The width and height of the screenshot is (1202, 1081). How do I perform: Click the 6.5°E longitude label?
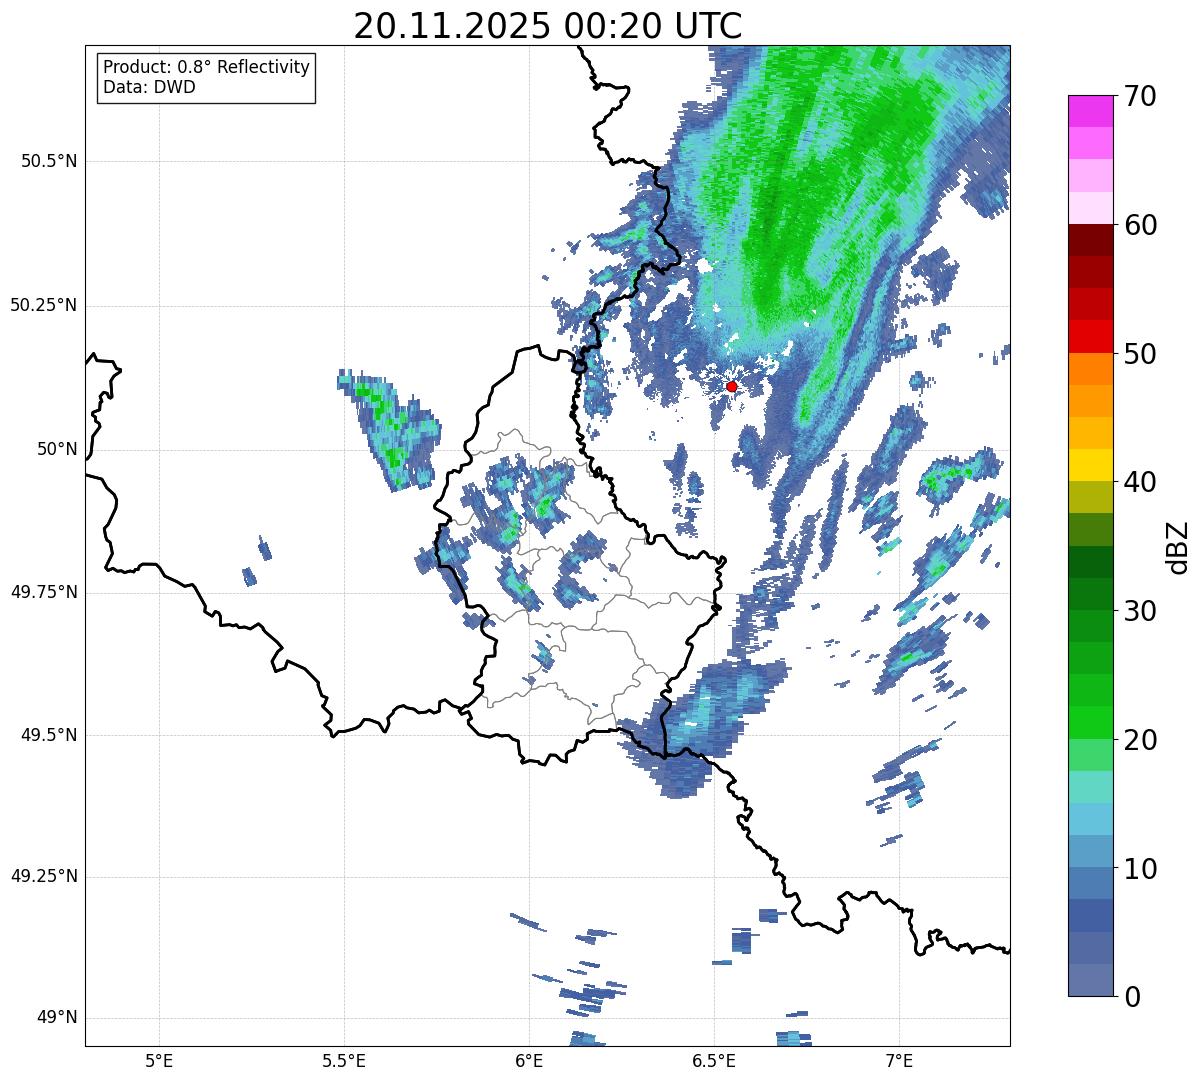click(714, 1060)
